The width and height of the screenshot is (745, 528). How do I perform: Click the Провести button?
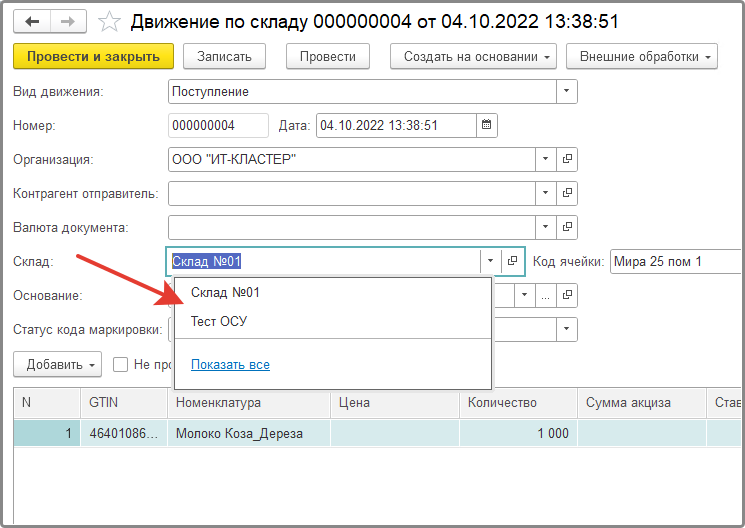328,57
